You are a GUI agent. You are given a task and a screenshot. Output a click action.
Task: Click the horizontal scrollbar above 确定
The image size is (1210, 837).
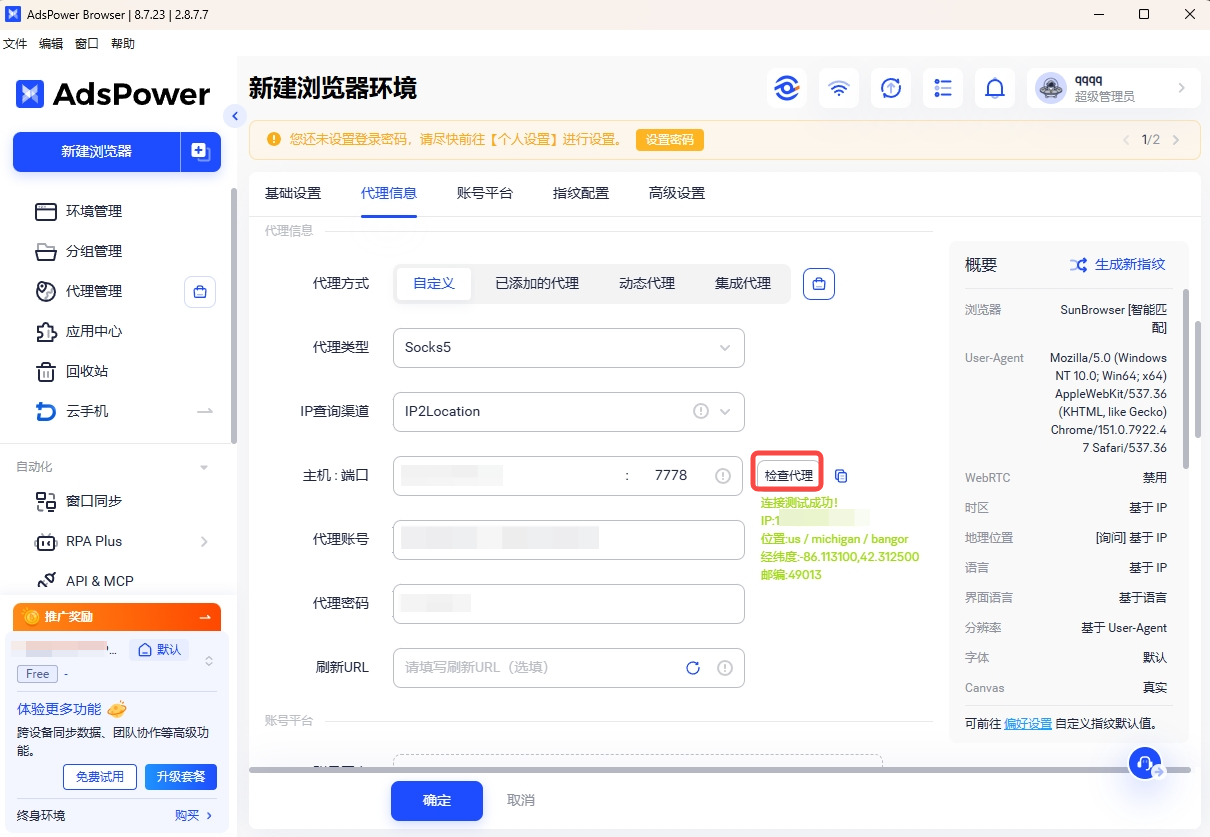click(x=720, y=770)
